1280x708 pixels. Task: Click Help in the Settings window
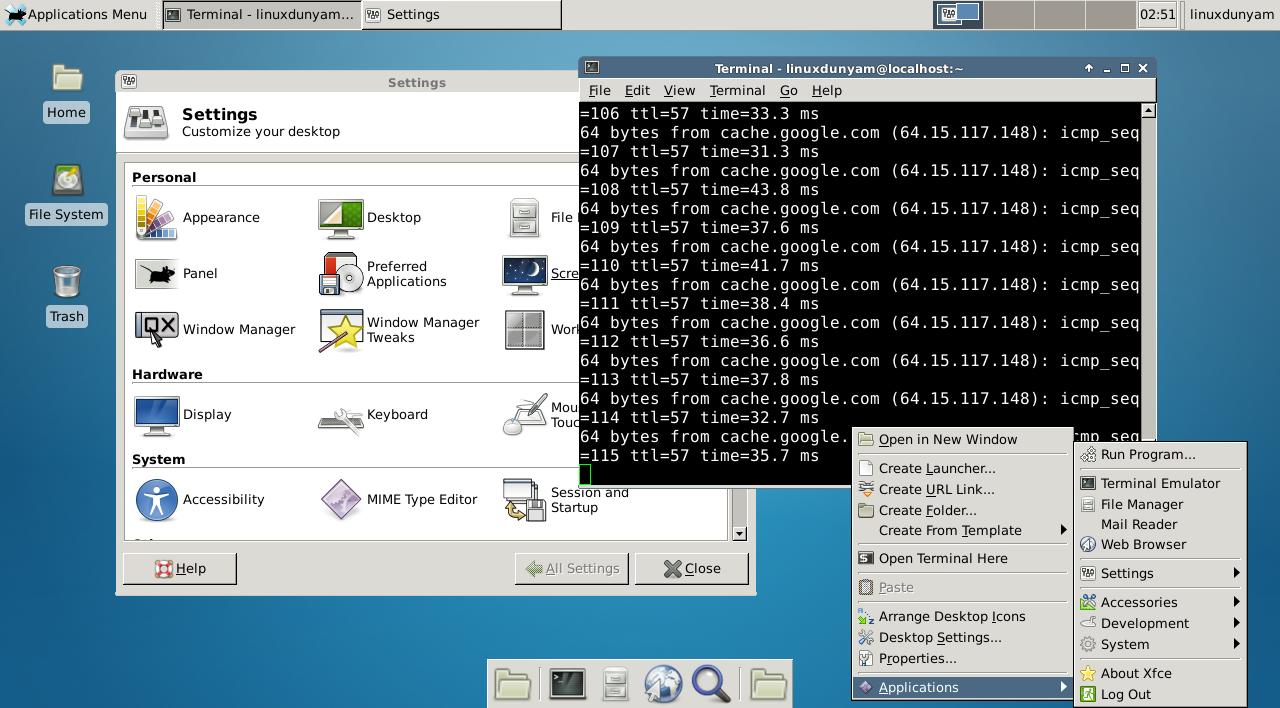[180, 568]
